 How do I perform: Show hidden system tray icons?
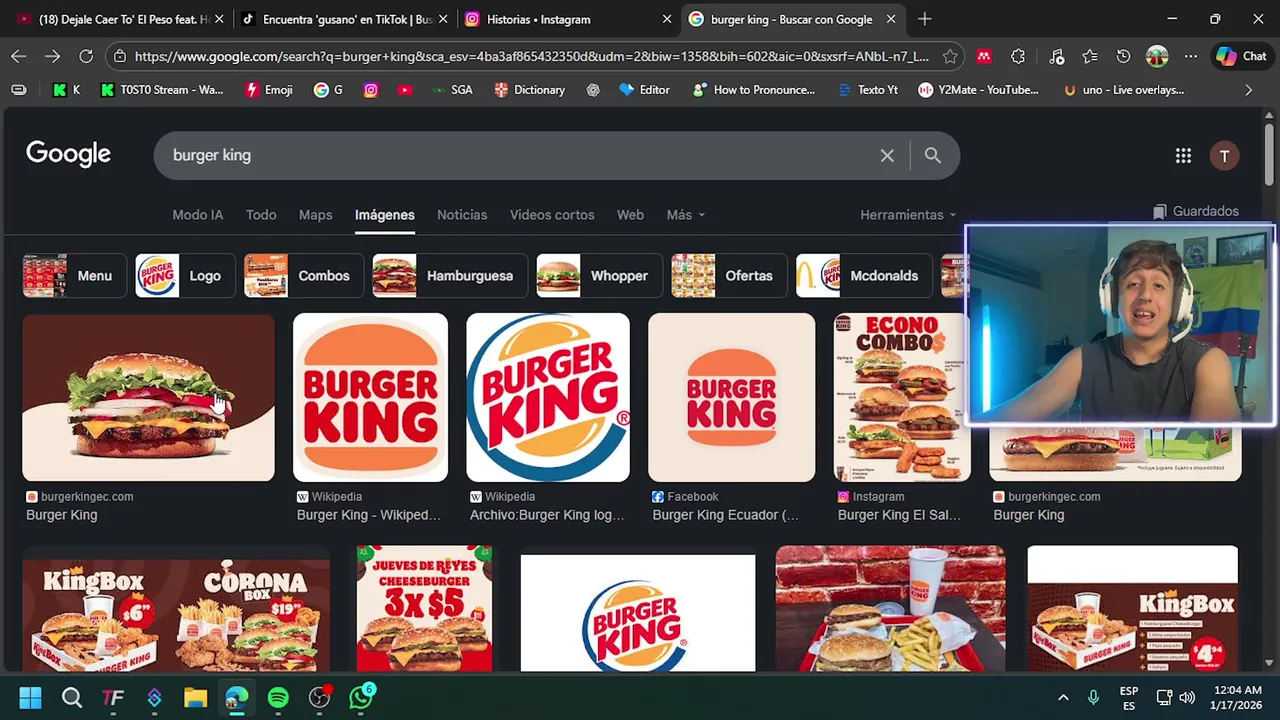1063,697
